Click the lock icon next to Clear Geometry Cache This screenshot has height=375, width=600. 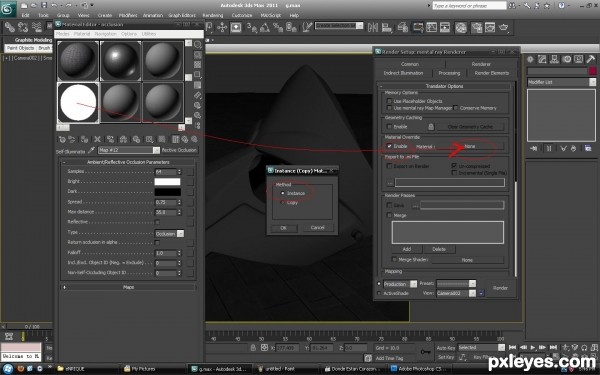click(431, 126)
